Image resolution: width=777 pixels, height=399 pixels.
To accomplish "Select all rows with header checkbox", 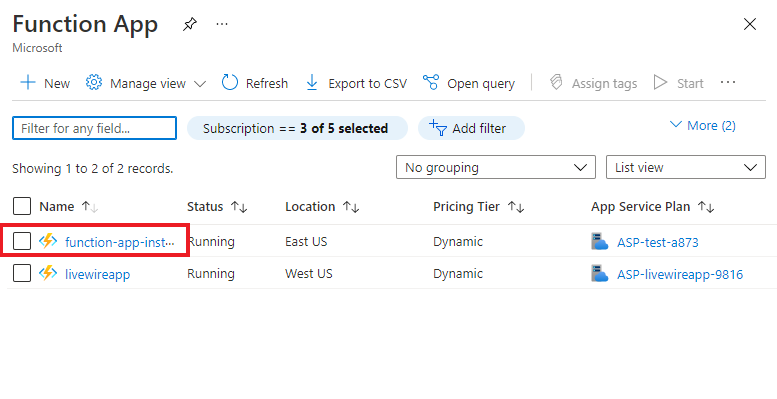I will tap(22, 206).
